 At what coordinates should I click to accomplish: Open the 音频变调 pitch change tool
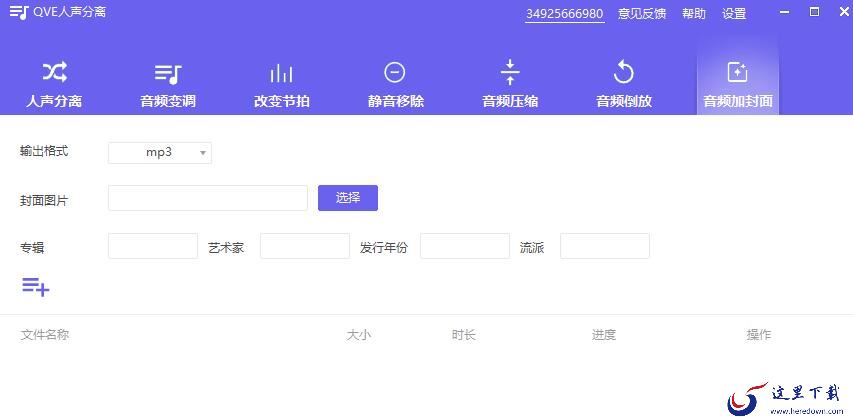168,84
